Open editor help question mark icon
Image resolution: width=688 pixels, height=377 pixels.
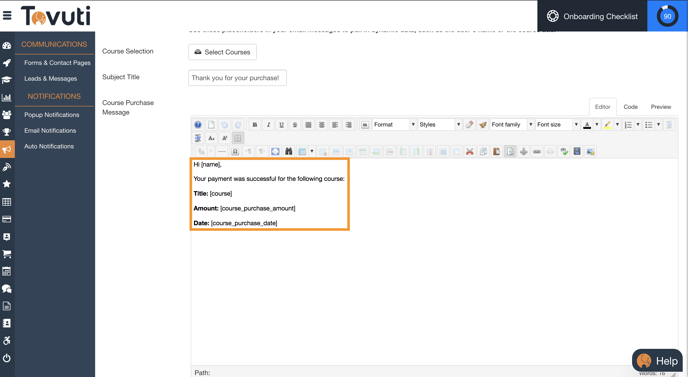pos(198,125)
